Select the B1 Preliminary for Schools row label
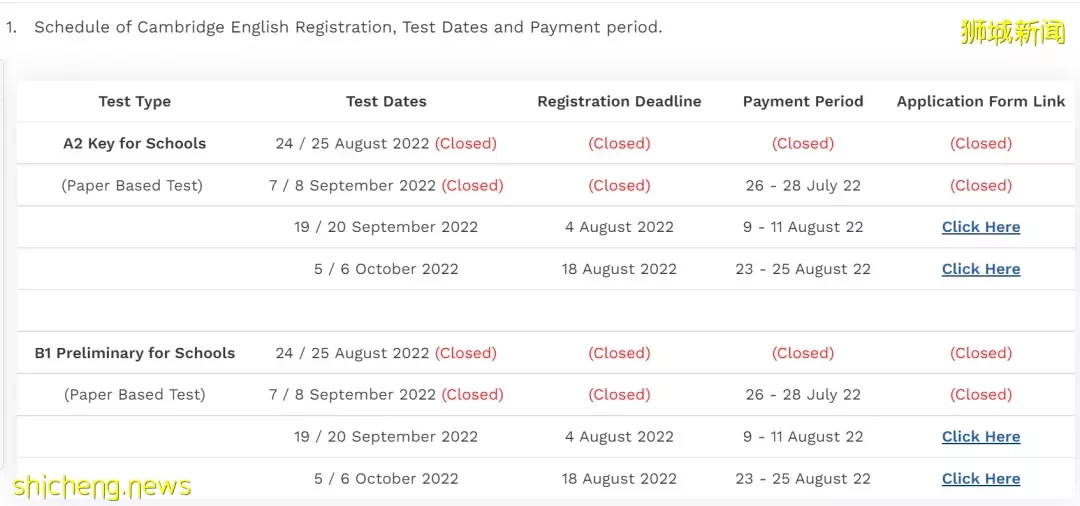 click(134, 352)
